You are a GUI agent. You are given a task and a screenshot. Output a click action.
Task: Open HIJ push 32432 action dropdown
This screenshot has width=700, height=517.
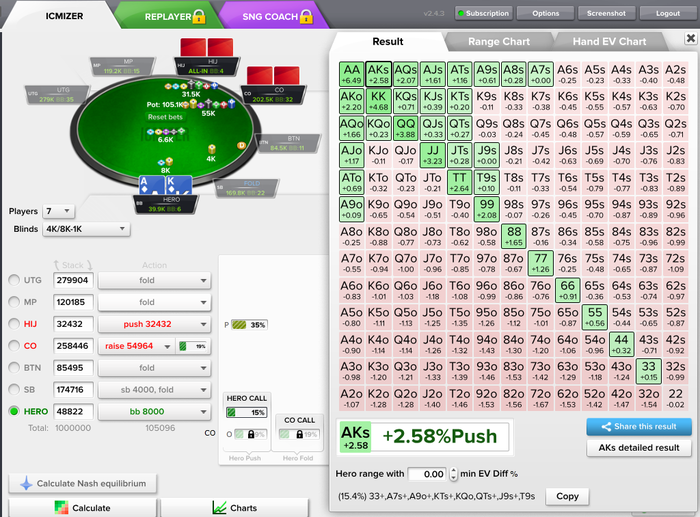click(x=154, y=324)
